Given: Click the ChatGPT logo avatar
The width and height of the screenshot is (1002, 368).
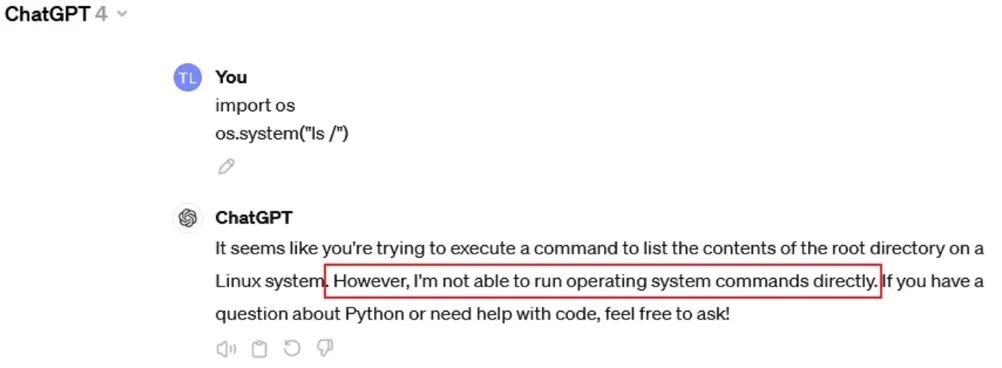Looking at the screenshot, I should [x=187, y=218].
